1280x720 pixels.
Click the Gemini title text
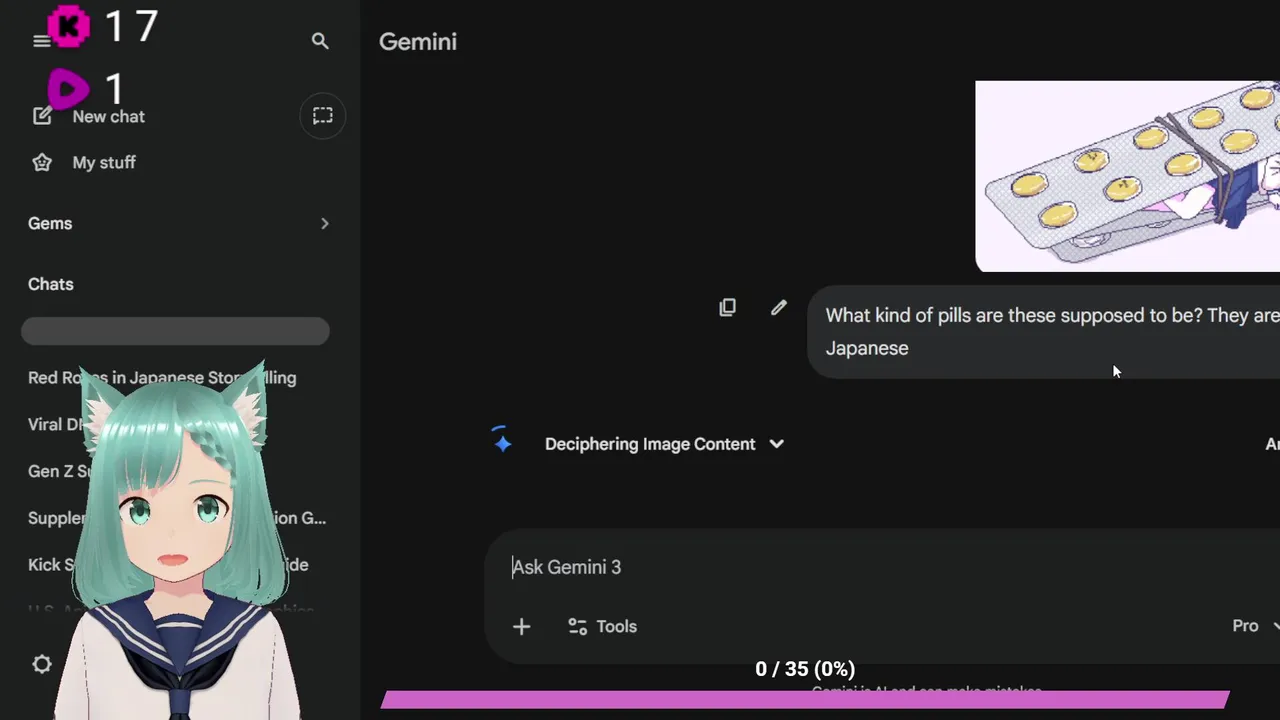pos(418,42)
